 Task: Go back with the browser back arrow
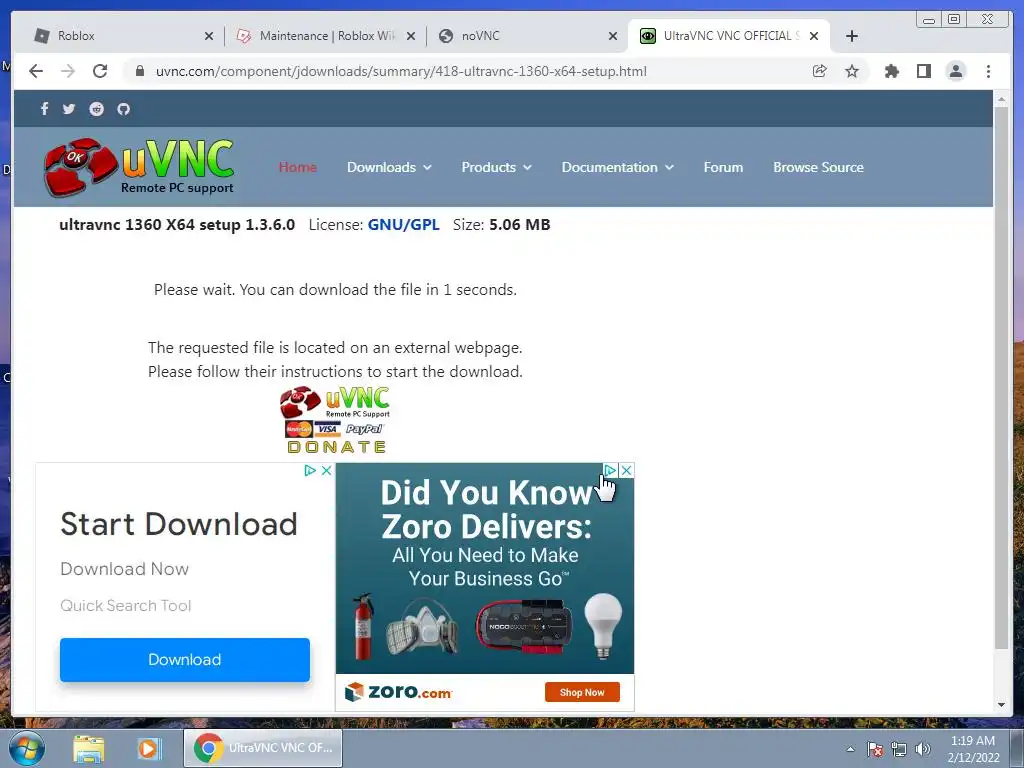36,71
